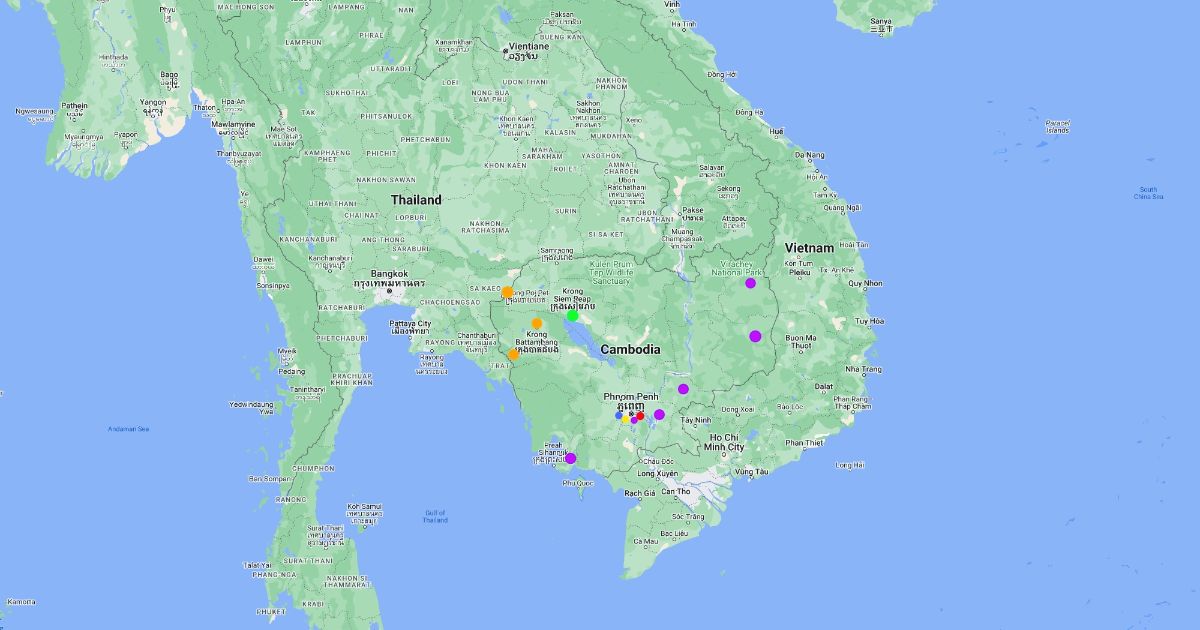Click the South China Sea label
Viewport: 1200px width, 630px height.
tap(1150, 193)
